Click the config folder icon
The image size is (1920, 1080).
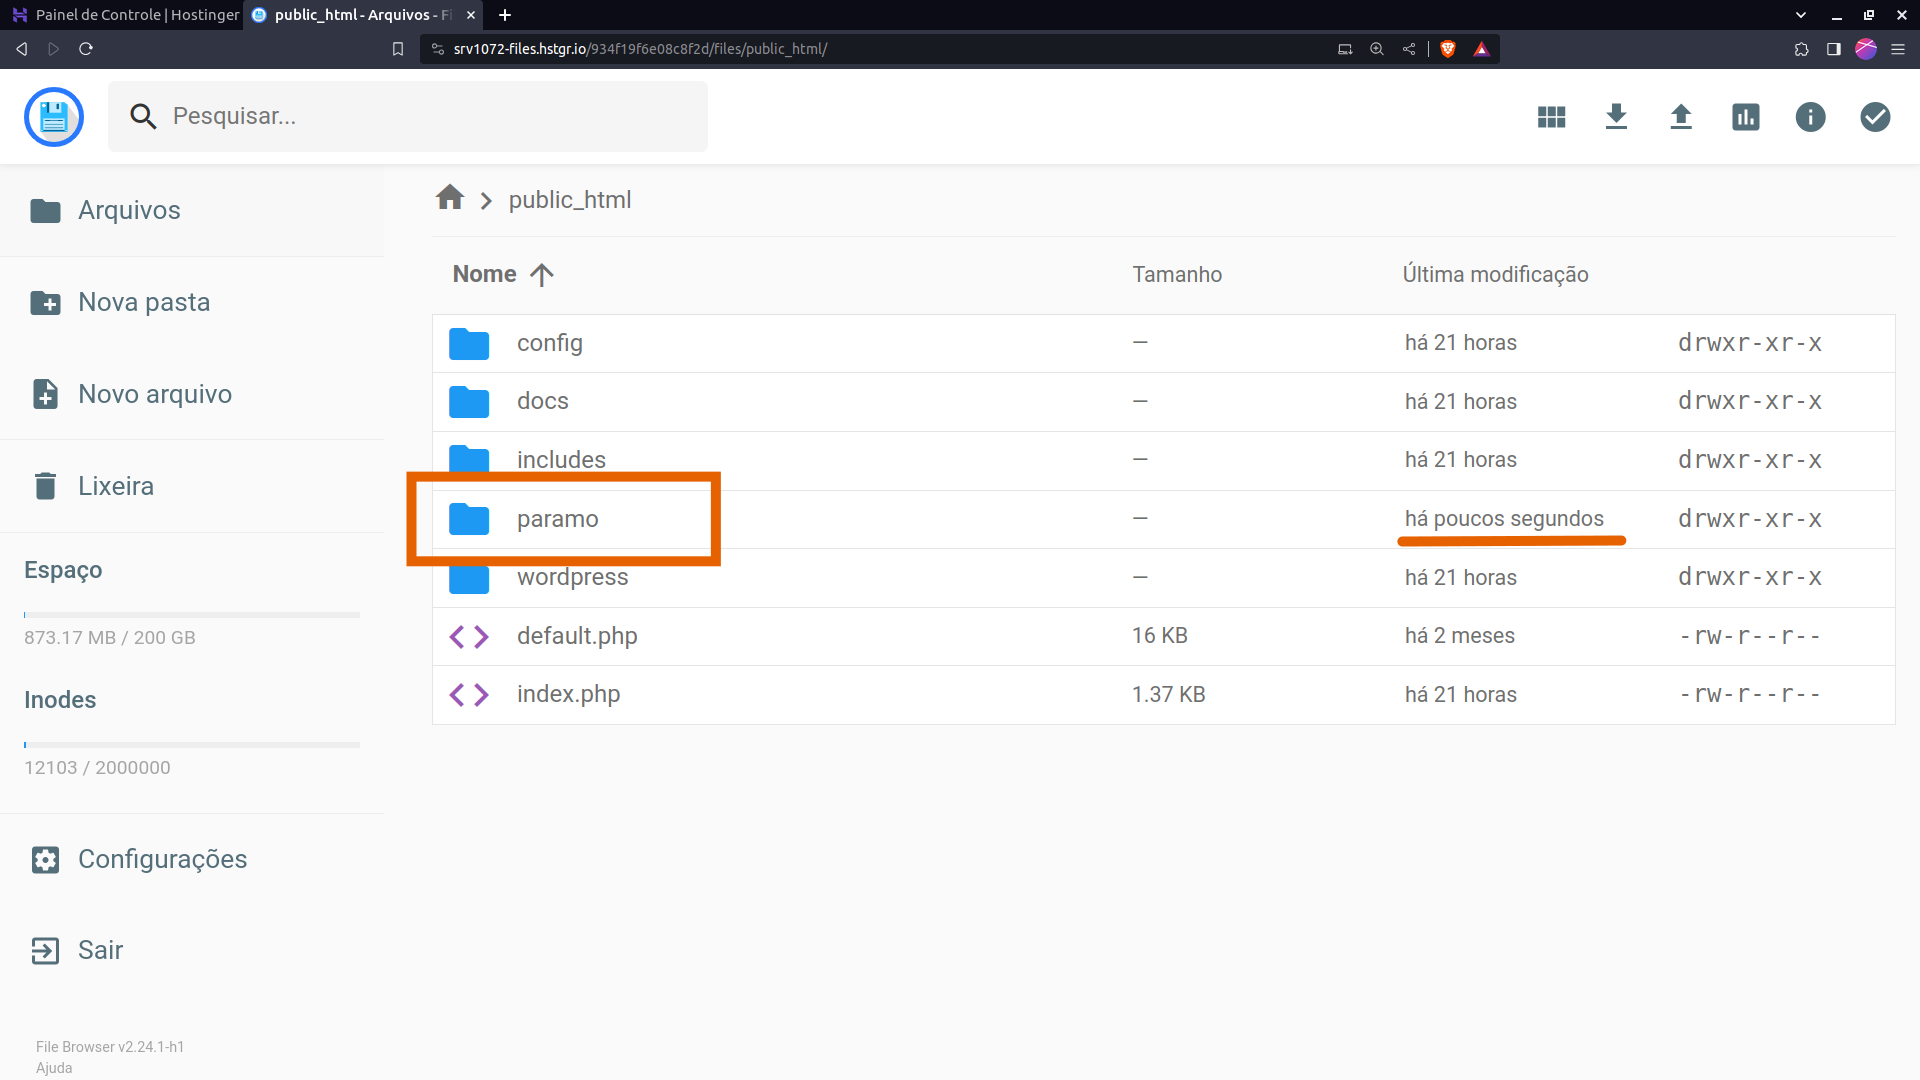[469, 343]
